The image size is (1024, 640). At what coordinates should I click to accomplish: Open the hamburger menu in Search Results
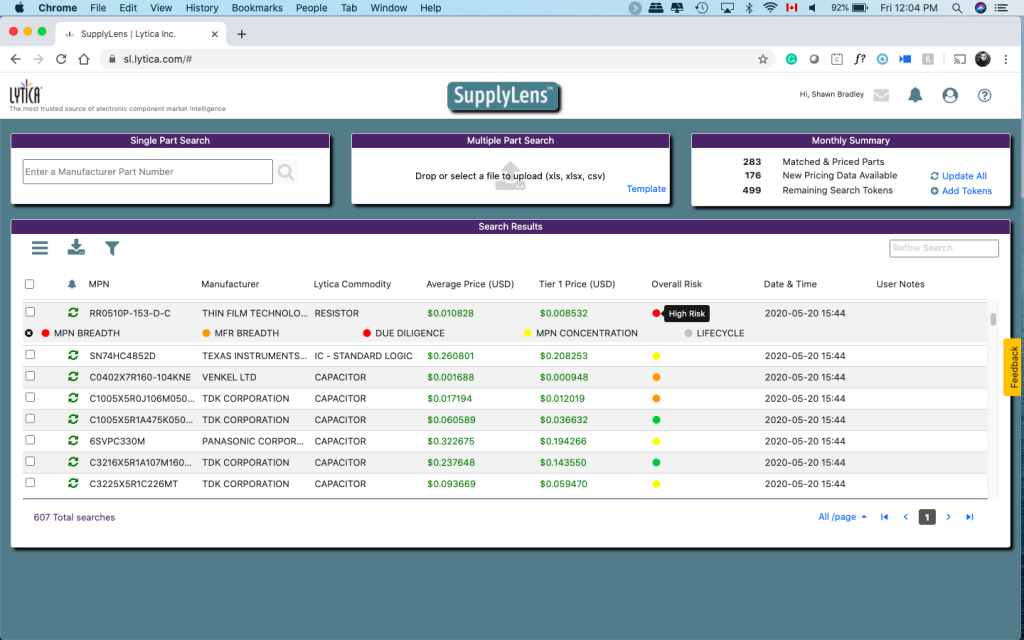point(40,248)
